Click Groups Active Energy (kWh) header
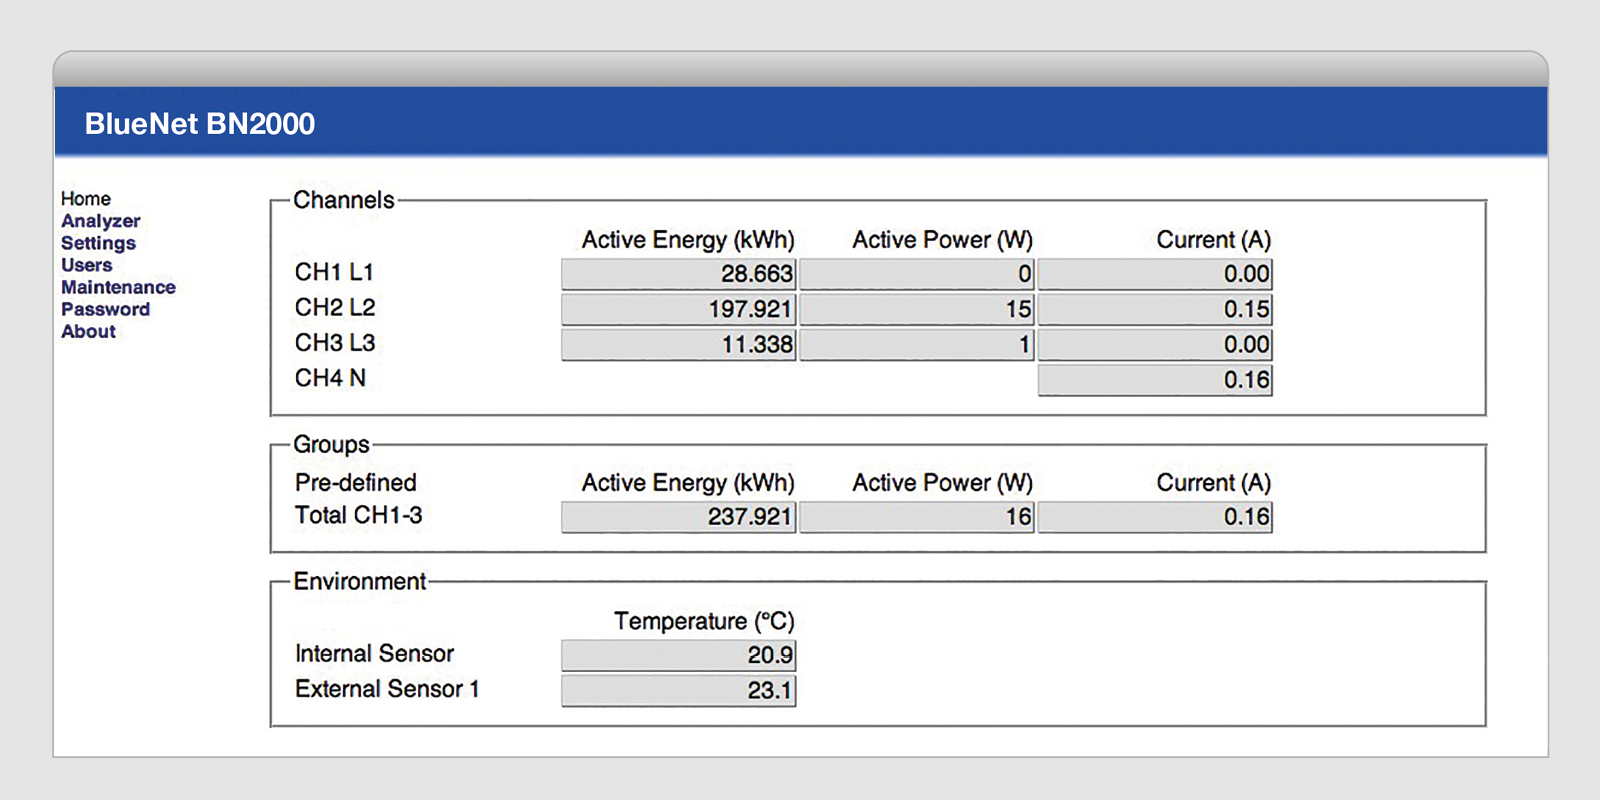Screen dimensions: 1600x800 click(x=688, y=483)
